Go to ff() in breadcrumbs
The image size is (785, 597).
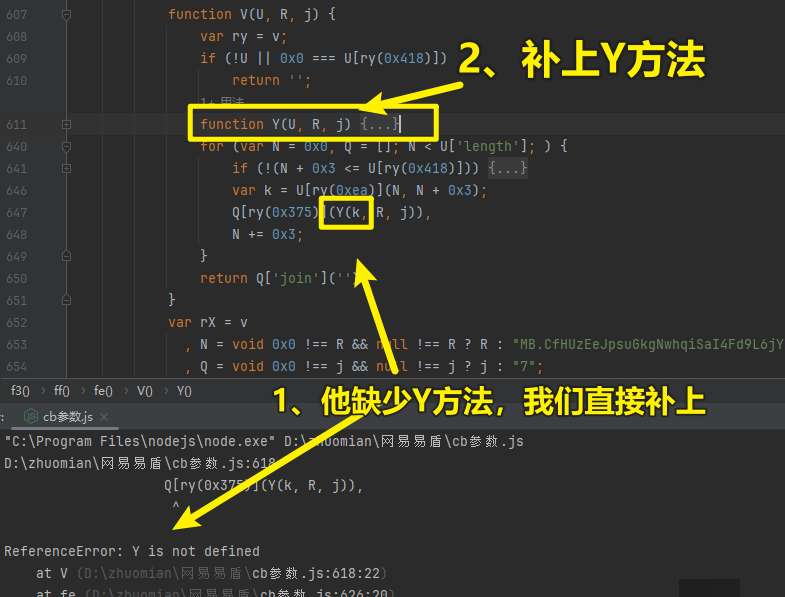click(61, 391)
